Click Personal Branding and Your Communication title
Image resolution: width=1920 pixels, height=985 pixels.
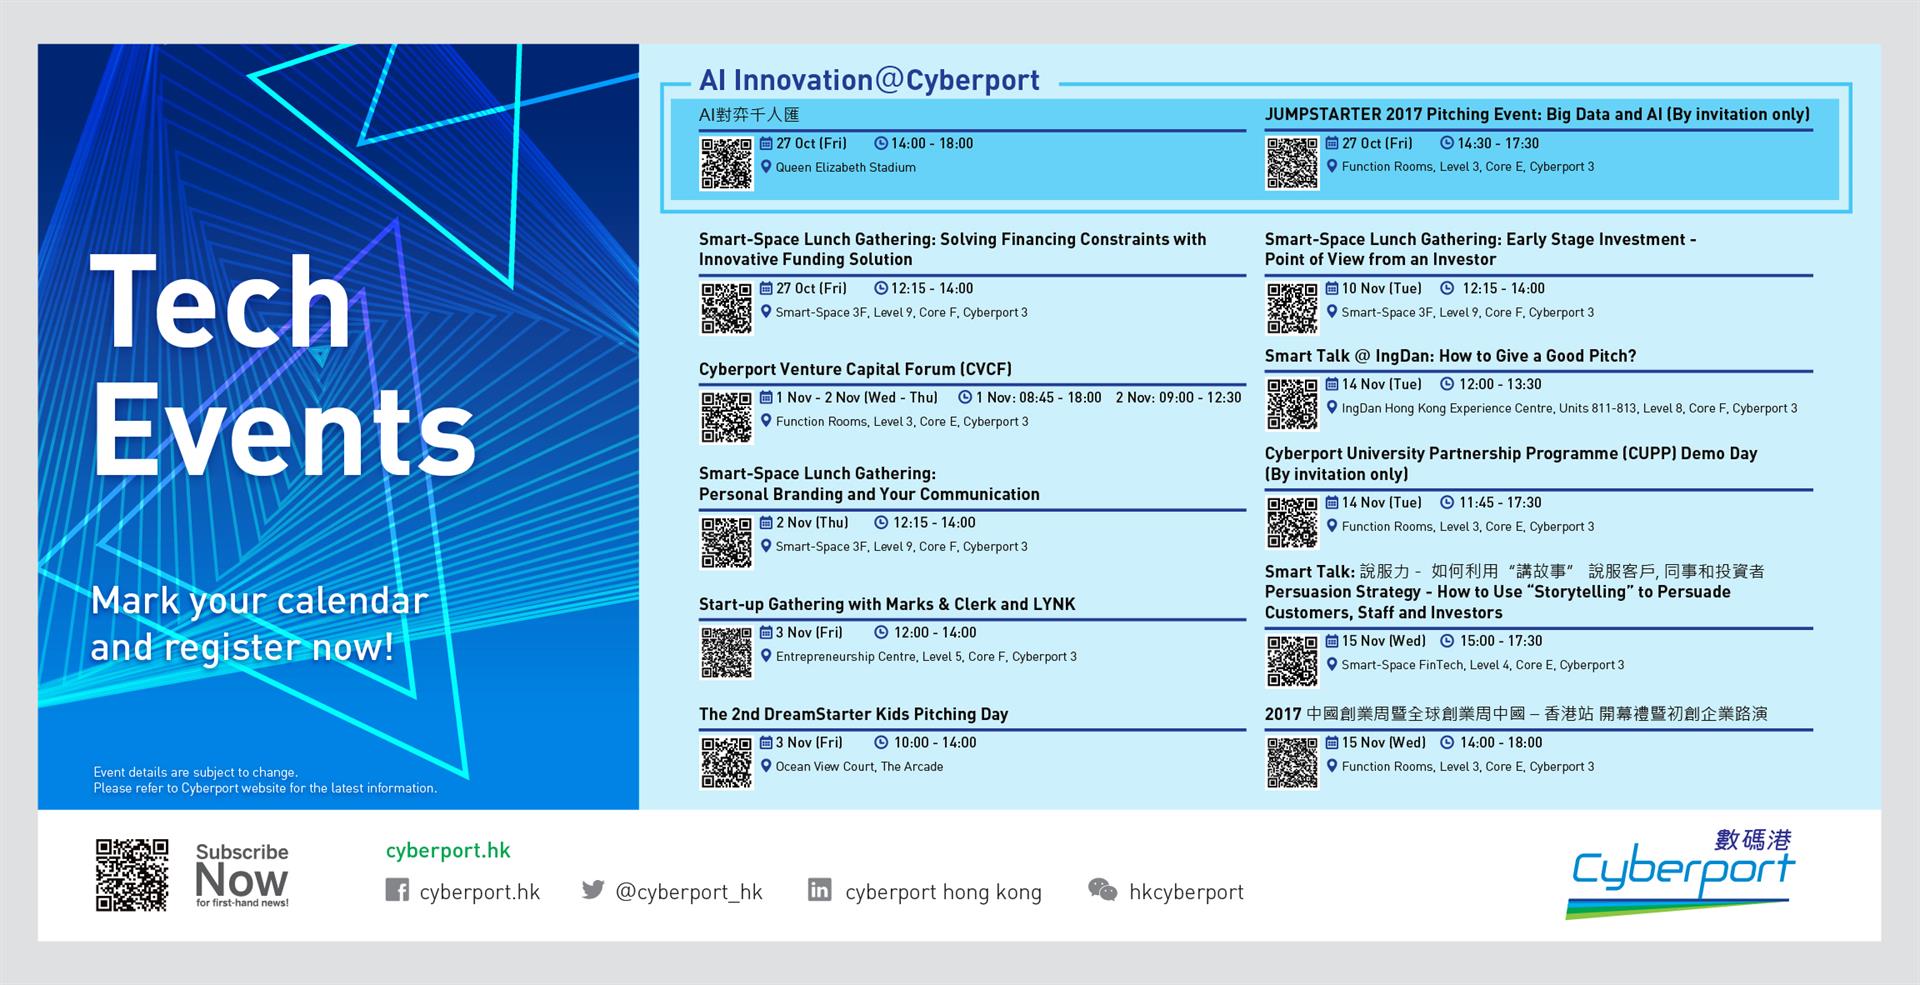[869, 484]
